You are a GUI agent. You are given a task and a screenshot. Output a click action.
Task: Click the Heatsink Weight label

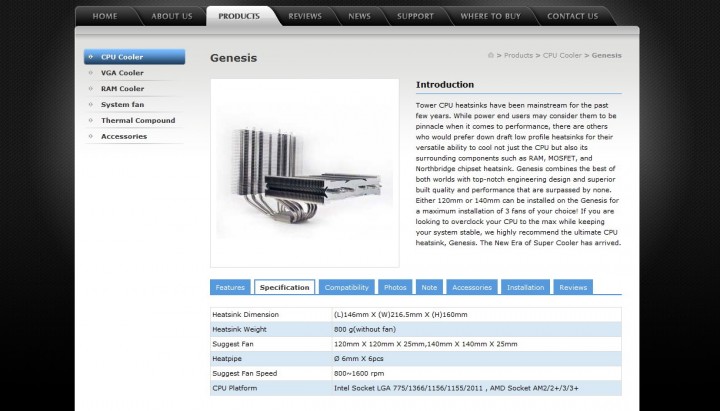[239, 329]
